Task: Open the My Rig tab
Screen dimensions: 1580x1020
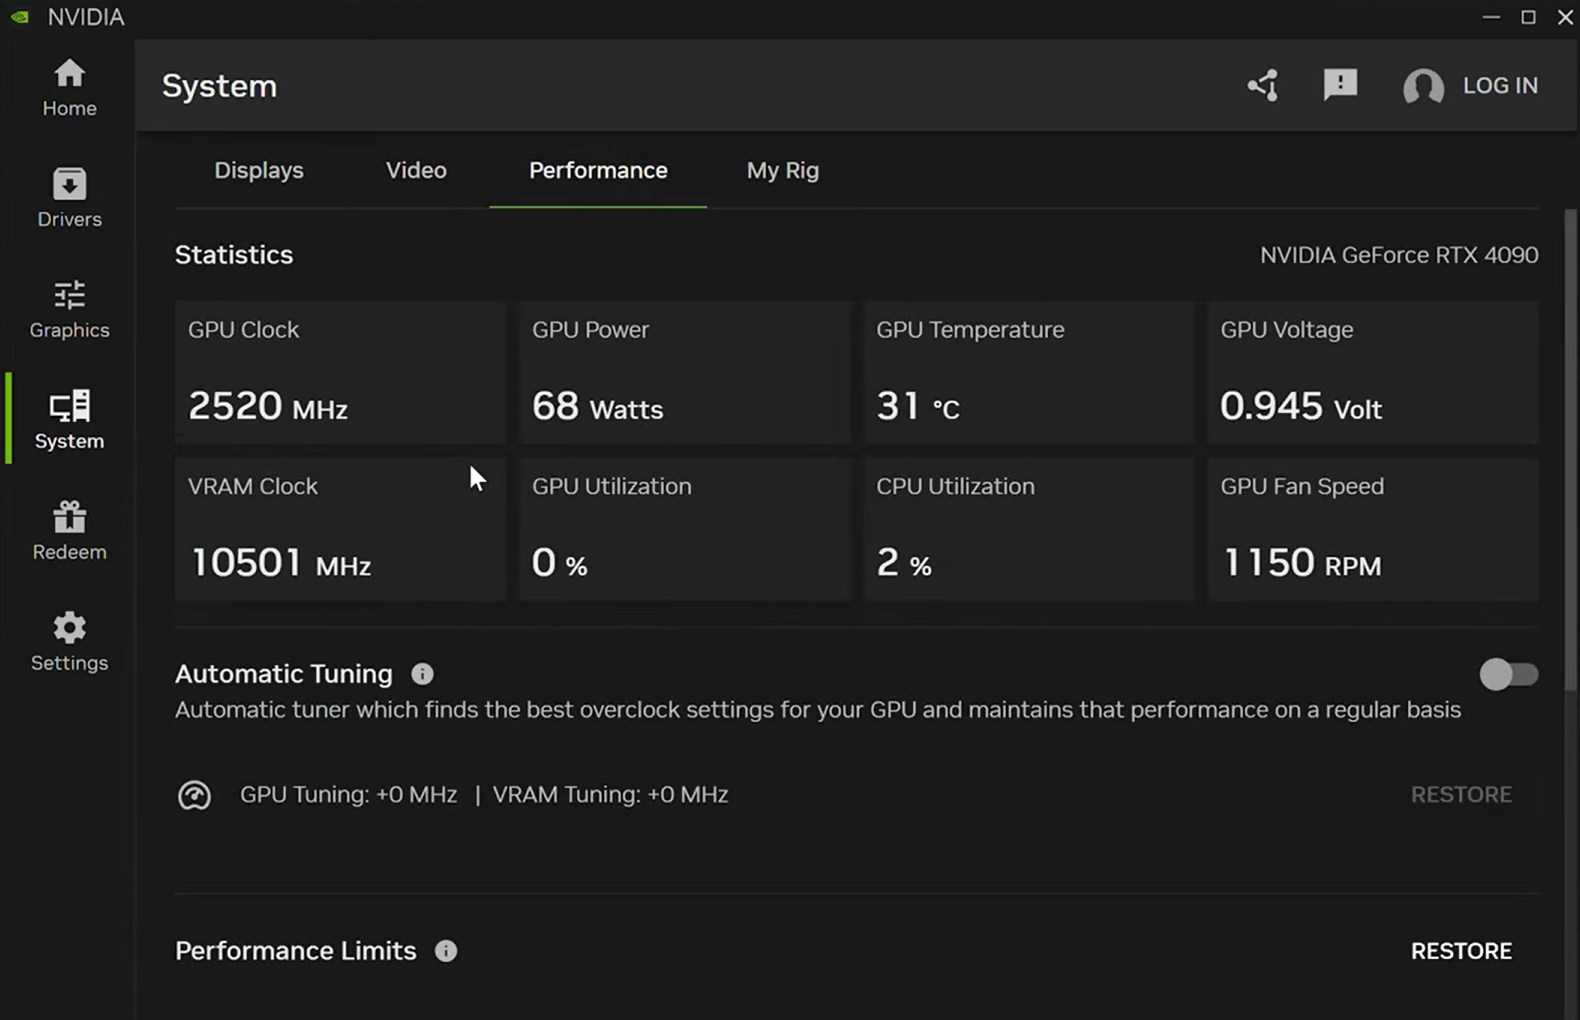Action: (783, 170)
